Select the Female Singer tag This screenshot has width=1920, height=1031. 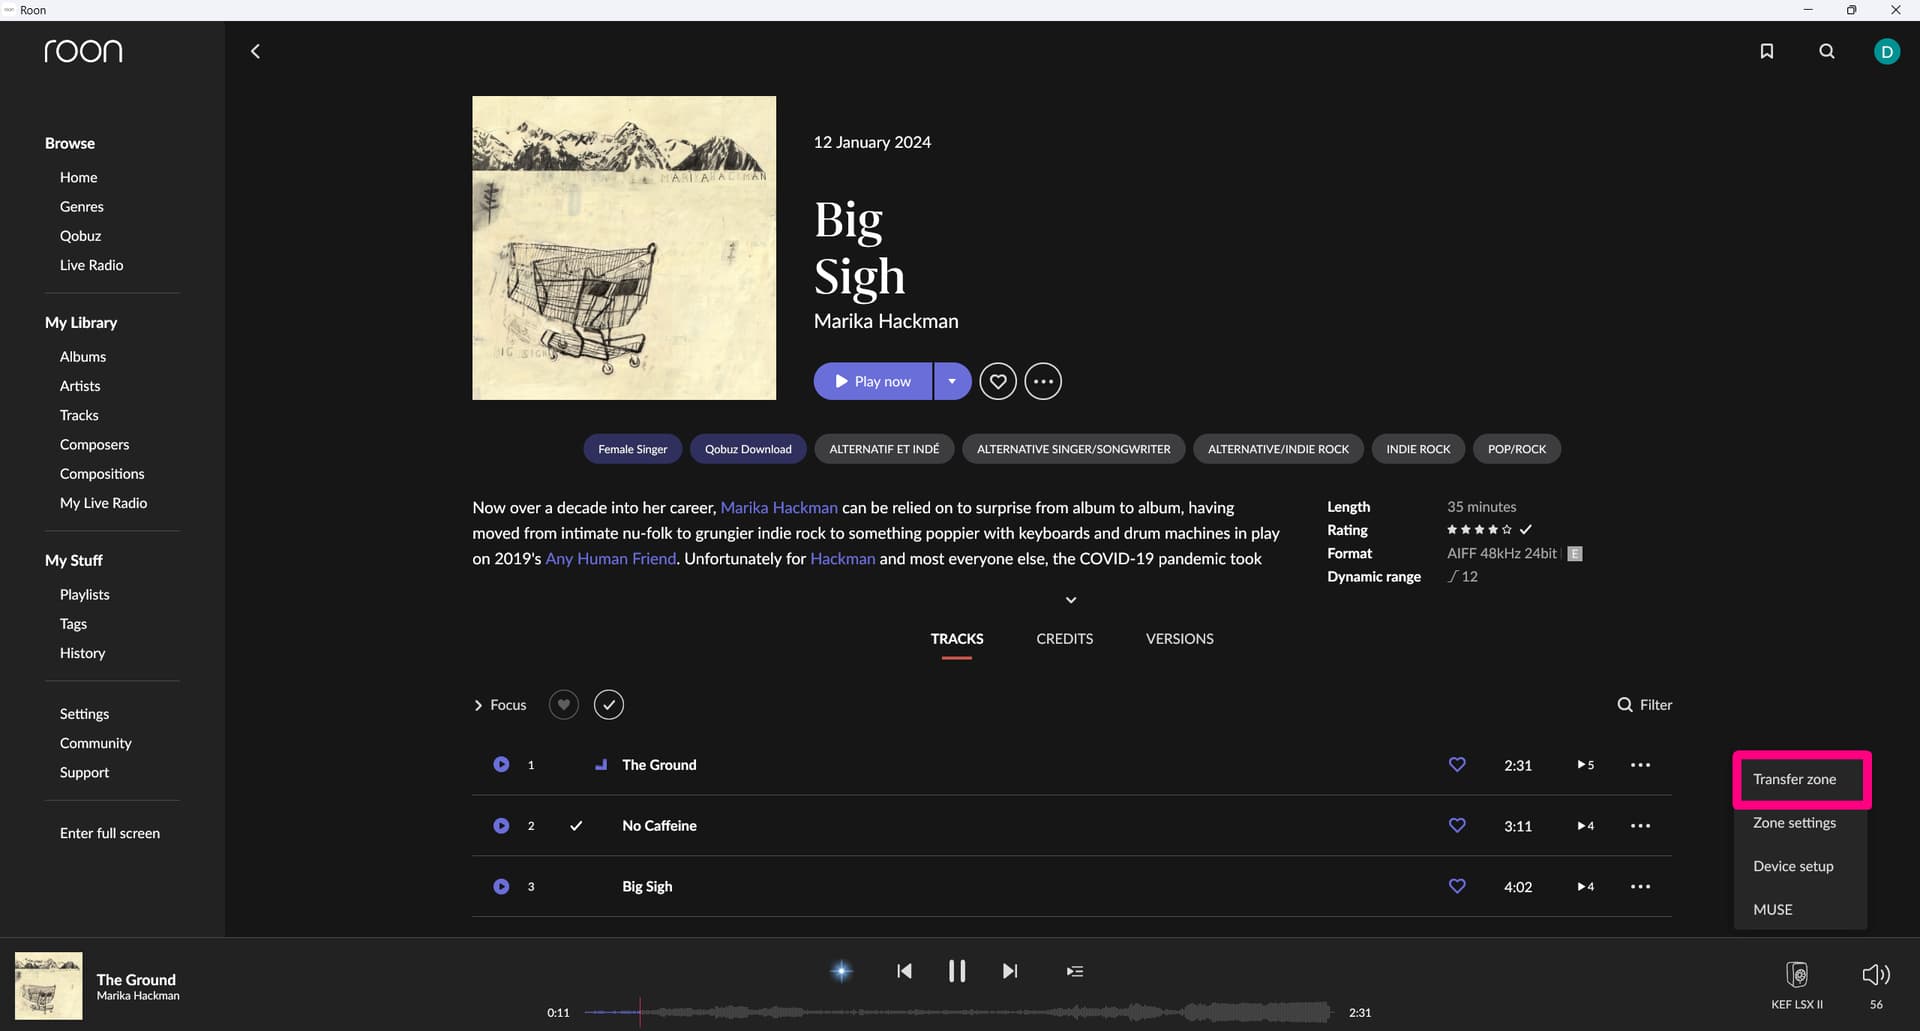coord(632,449)
